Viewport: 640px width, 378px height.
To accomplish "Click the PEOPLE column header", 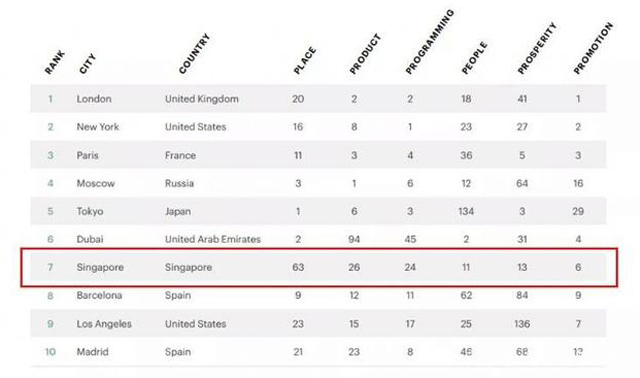I will pyautogui.click(x=474, y=58).
